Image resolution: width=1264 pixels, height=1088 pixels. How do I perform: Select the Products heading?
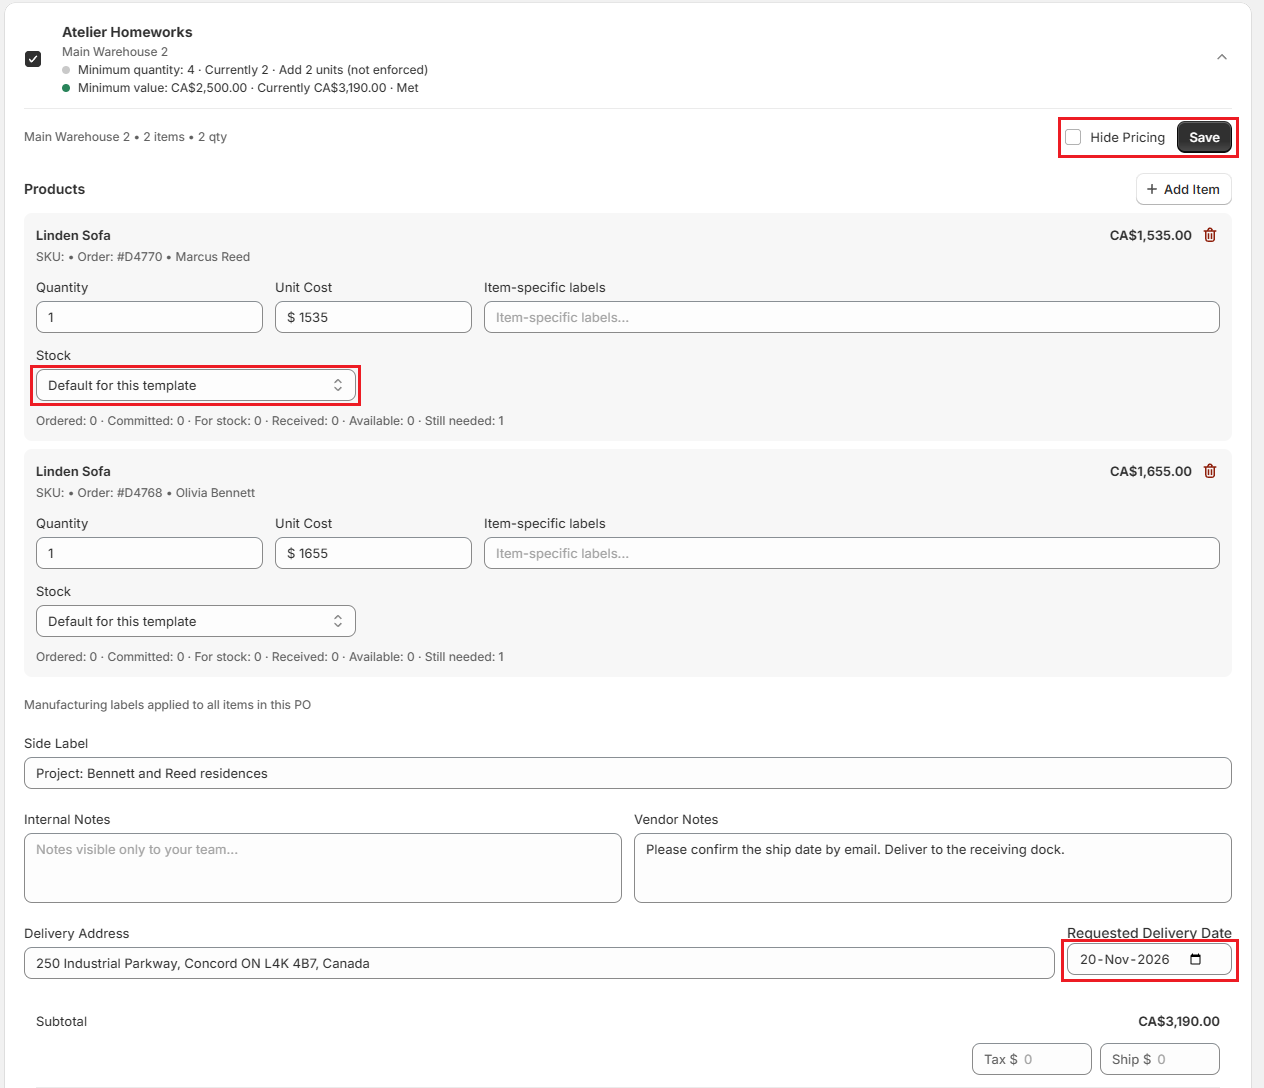[54, 189]
